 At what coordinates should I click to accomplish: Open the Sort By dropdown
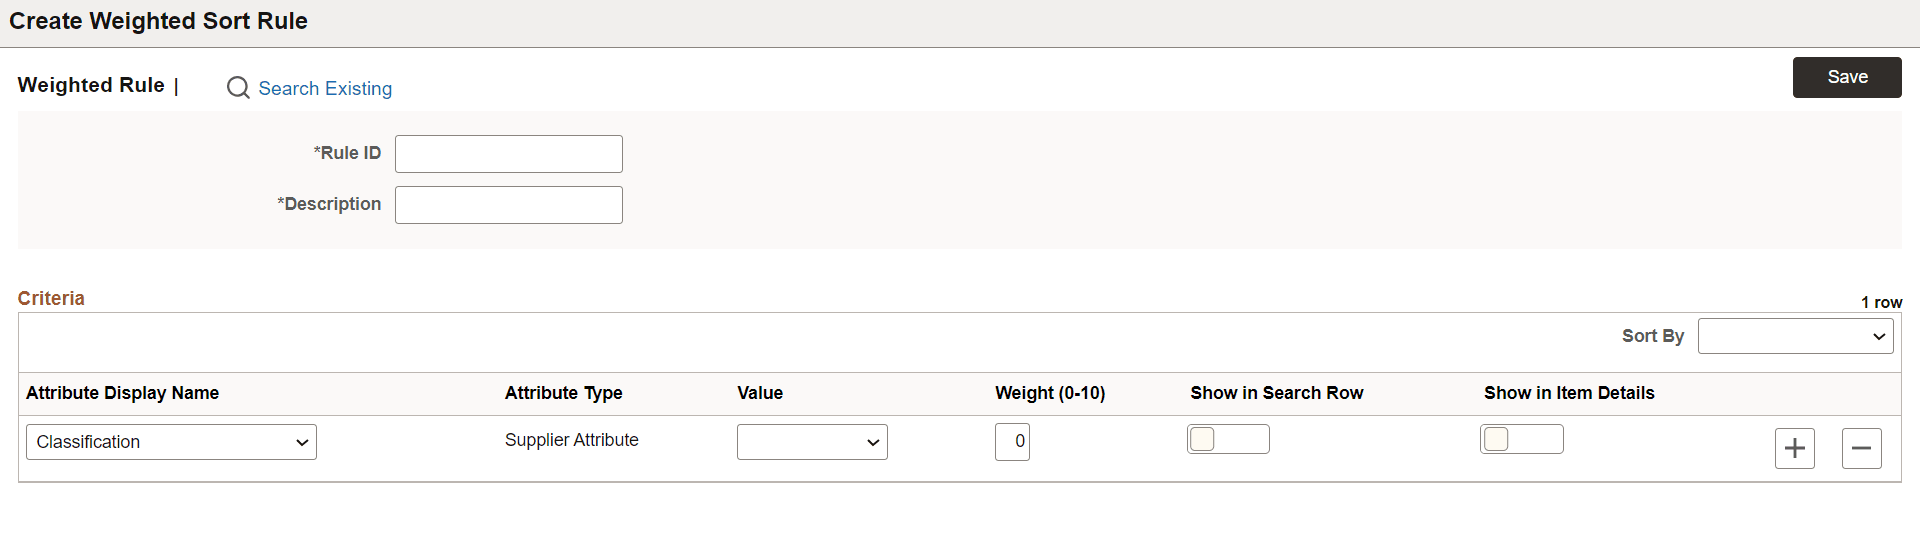pos(1795,336)
